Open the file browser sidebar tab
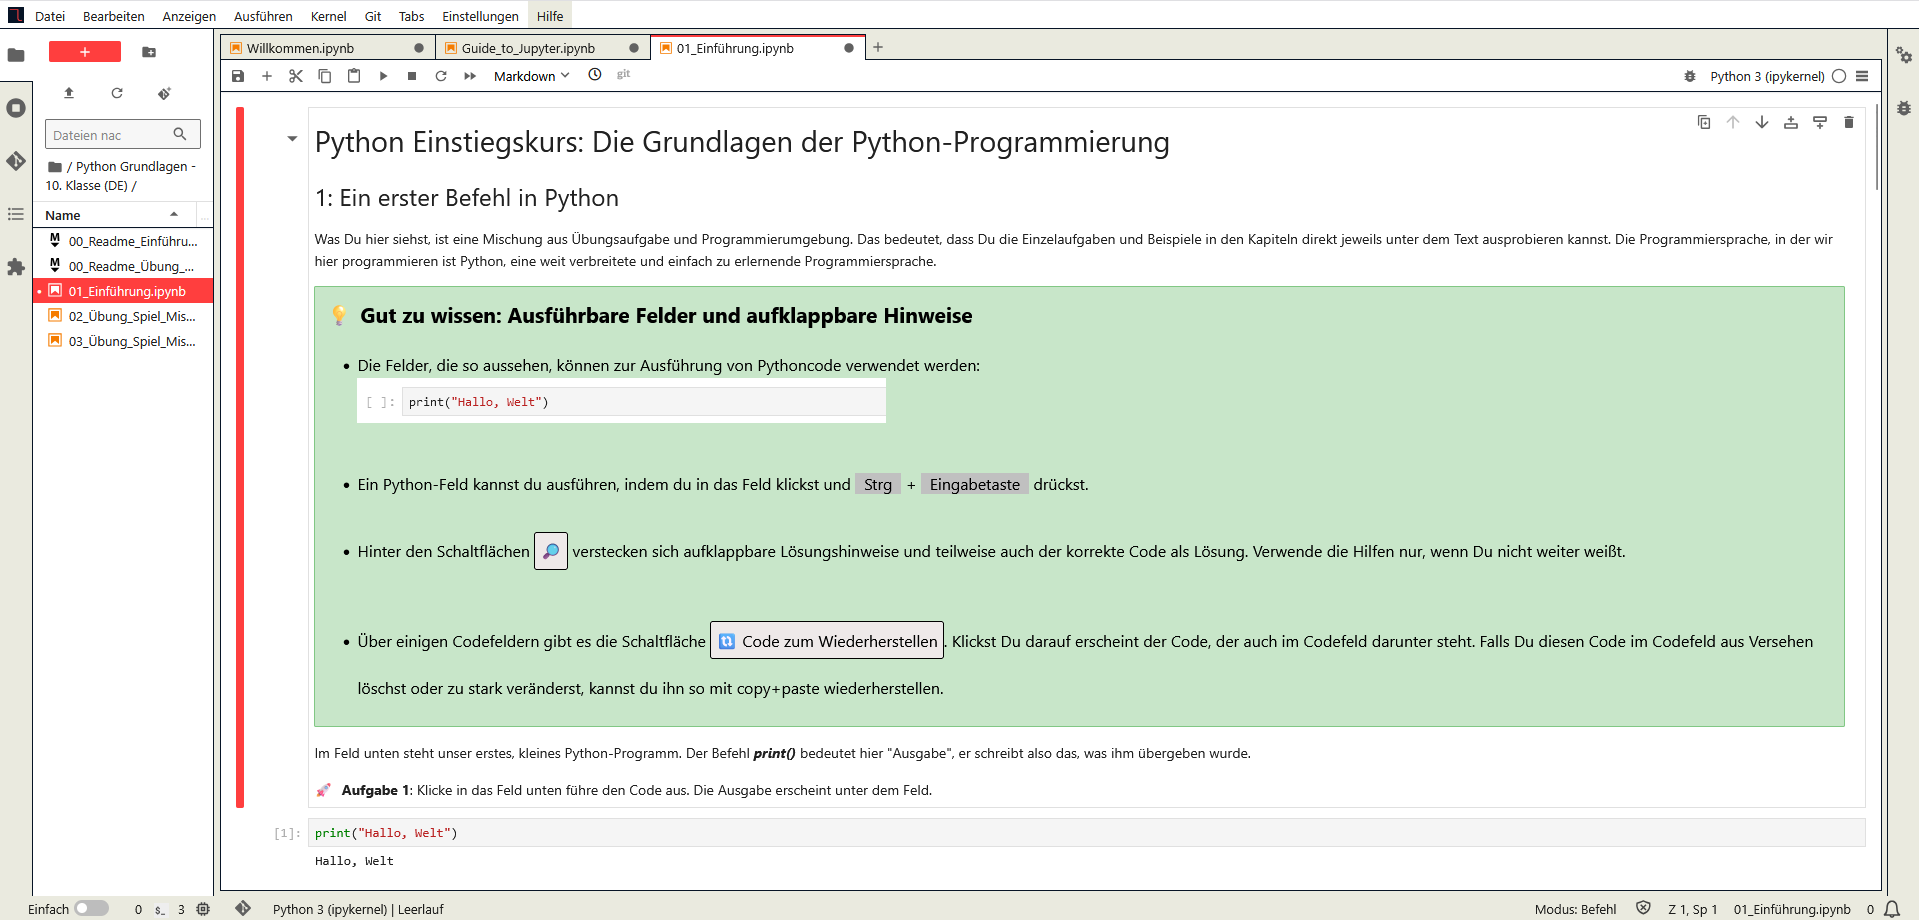1919x920 pixels. click(16, 55)
